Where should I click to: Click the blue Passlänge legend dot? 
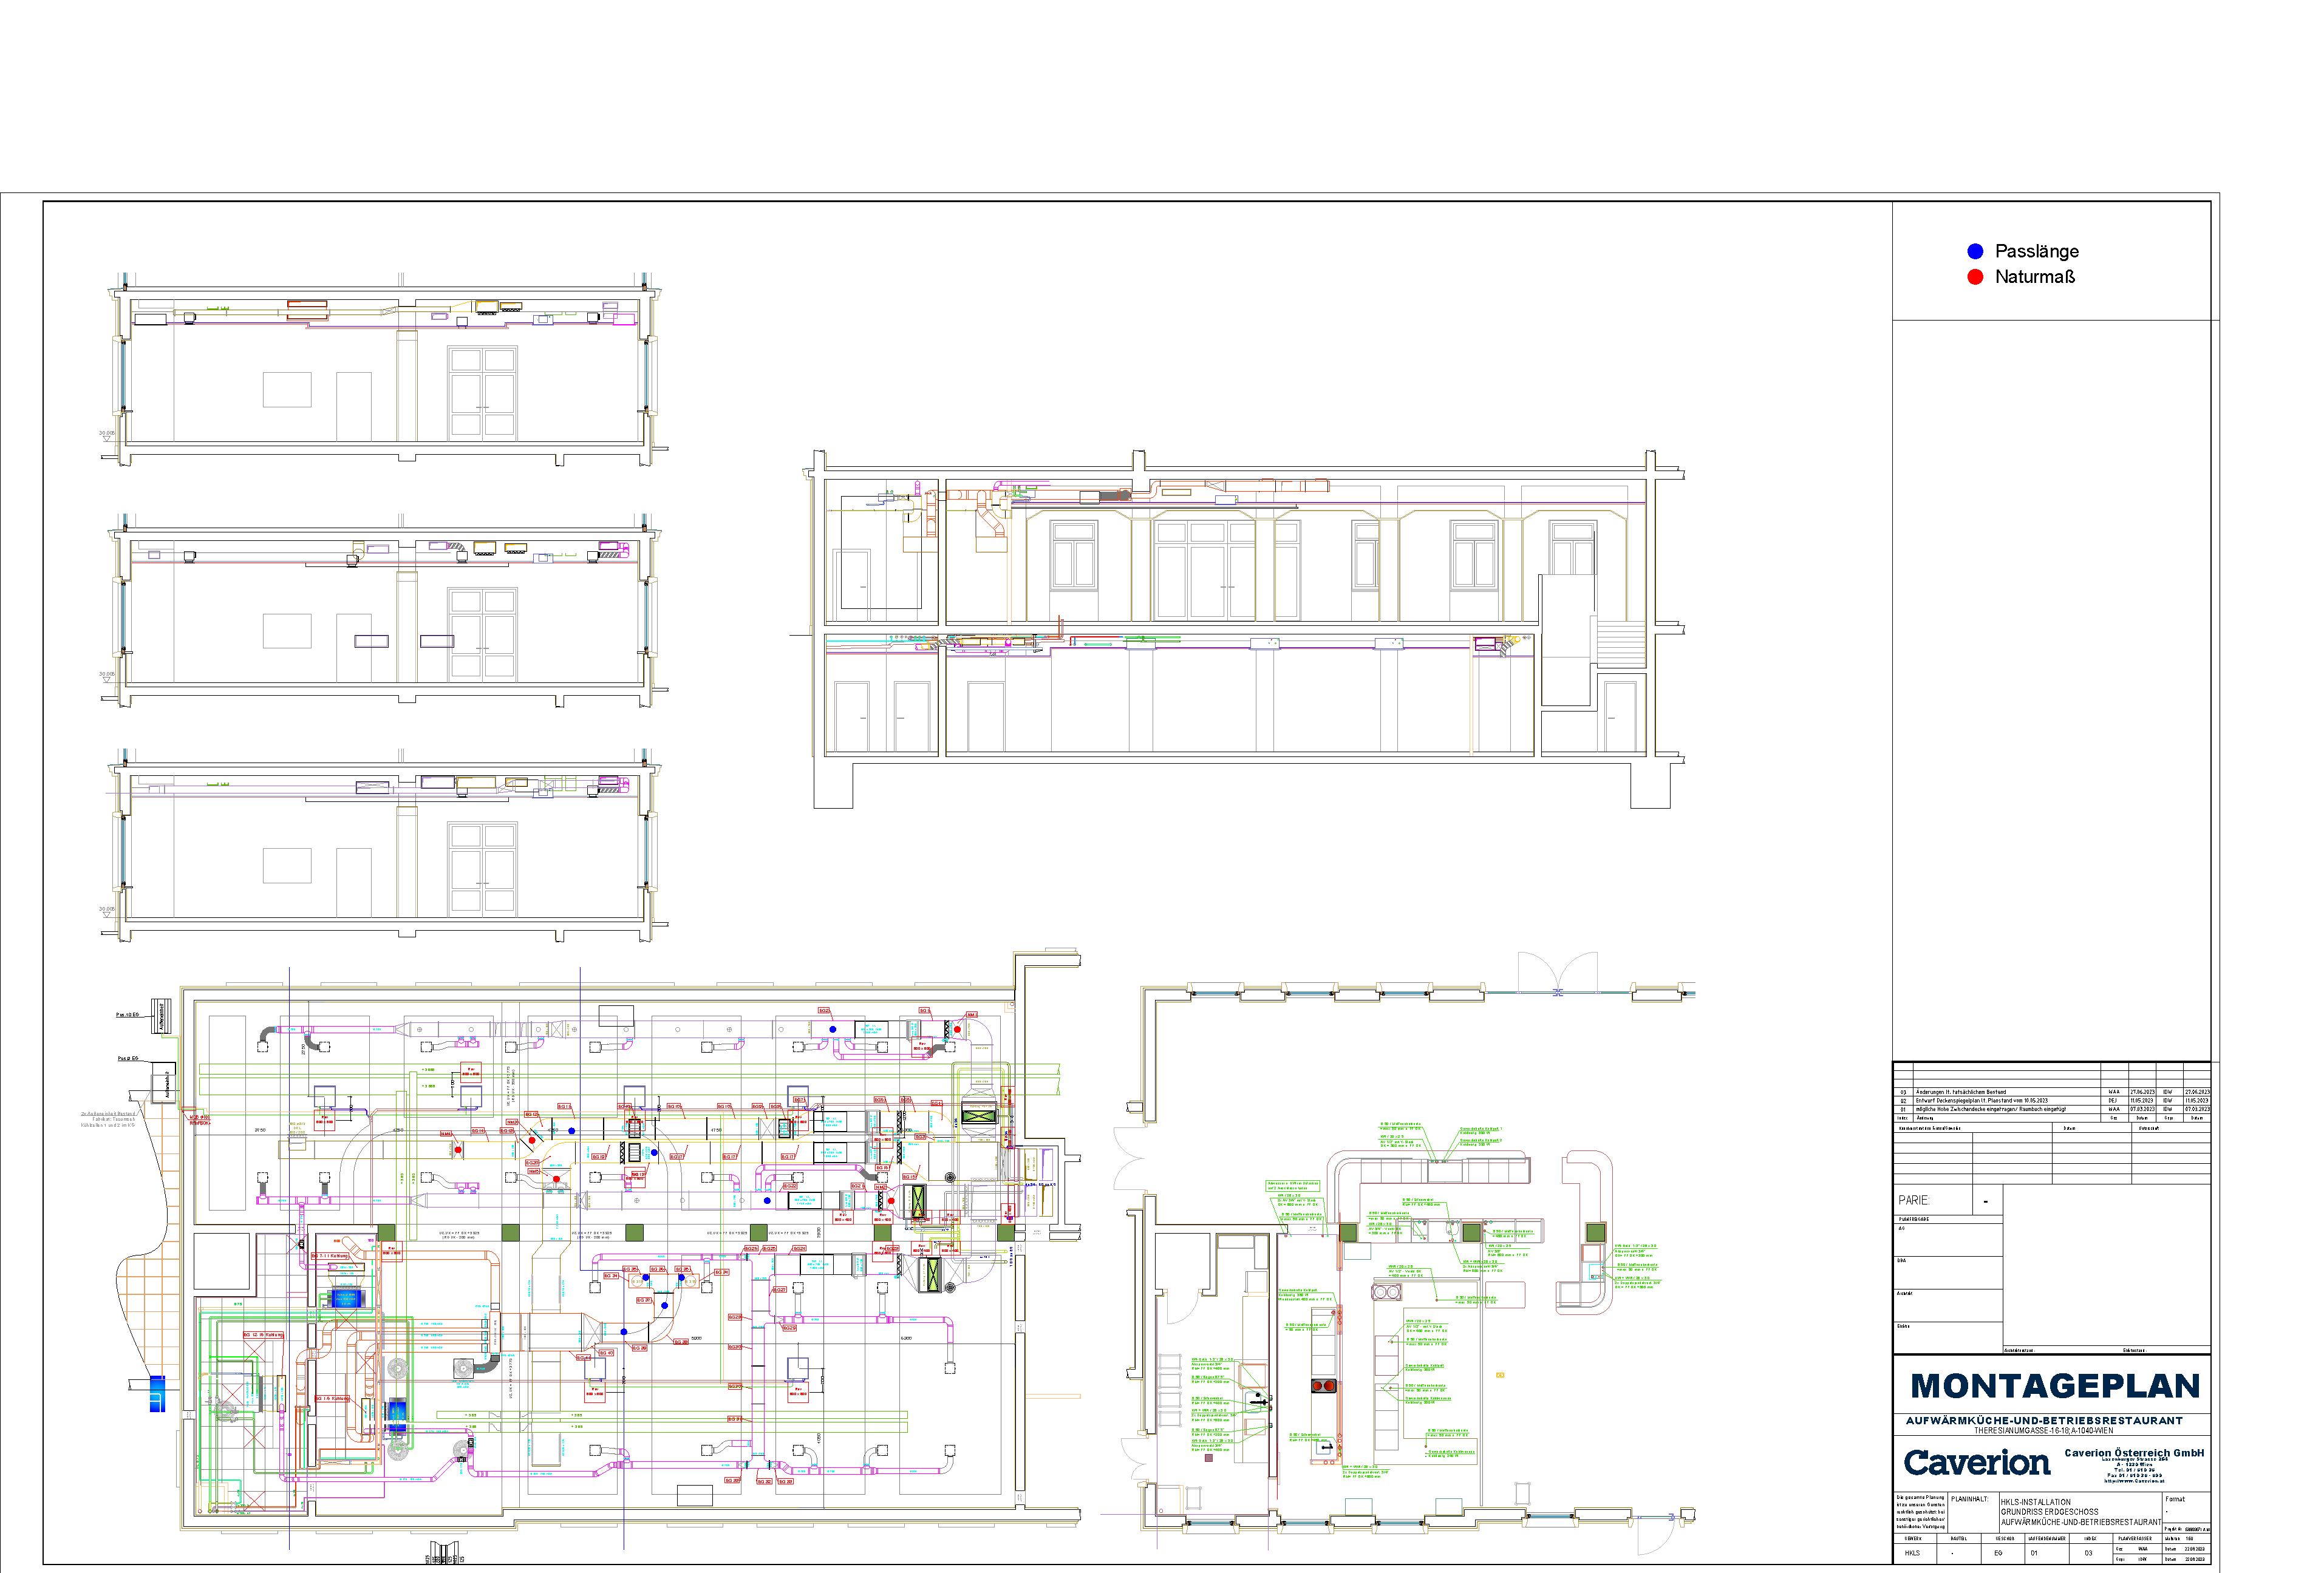[1975, 251]
